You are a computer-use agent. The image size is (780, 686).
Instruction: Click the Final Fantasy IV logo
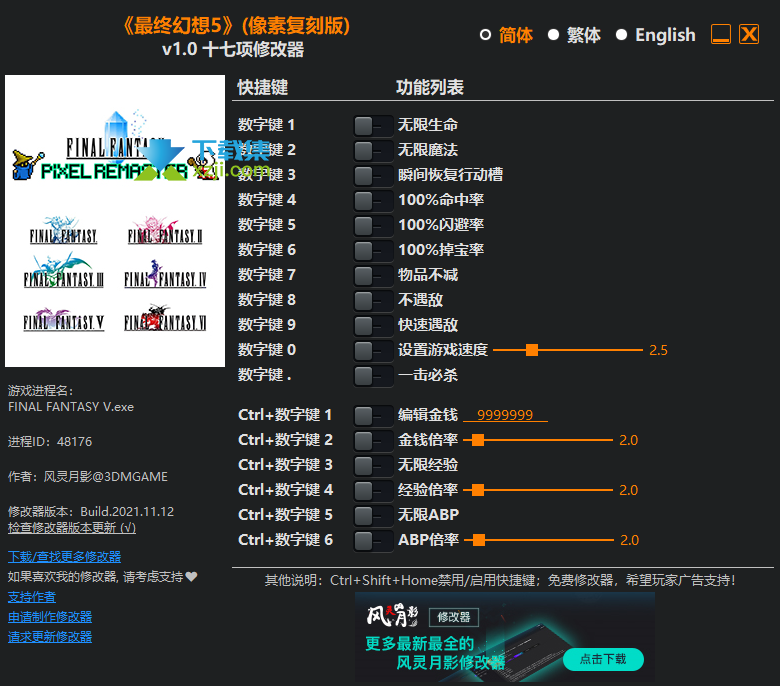coord(165,275)
